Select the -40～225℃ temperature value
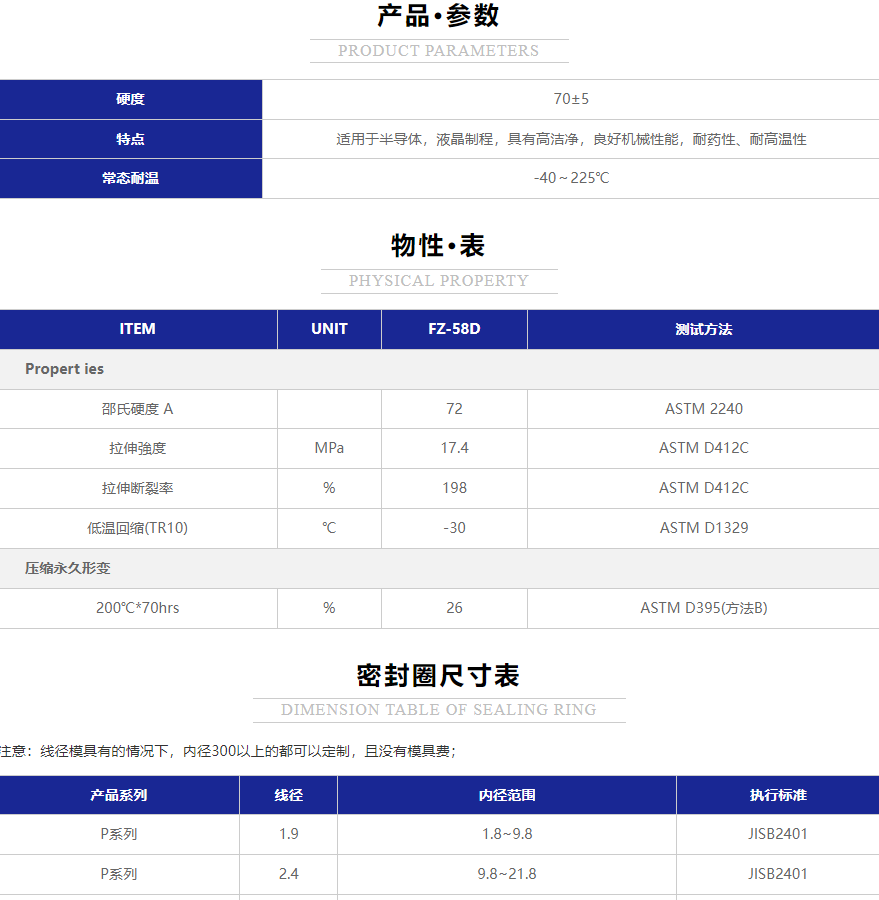The width and height of the screenshot is (879, 900). (x=571, y=178)
